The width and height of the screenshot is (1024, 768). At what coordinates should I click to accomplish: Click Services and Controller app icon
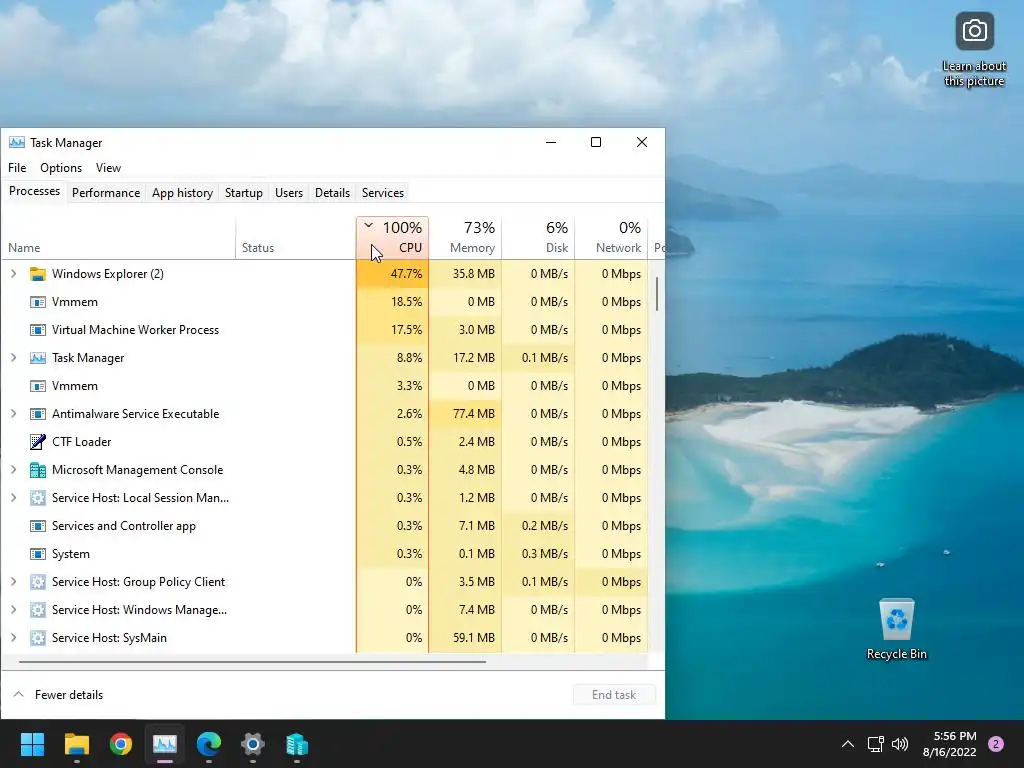[x=38, y=526]
